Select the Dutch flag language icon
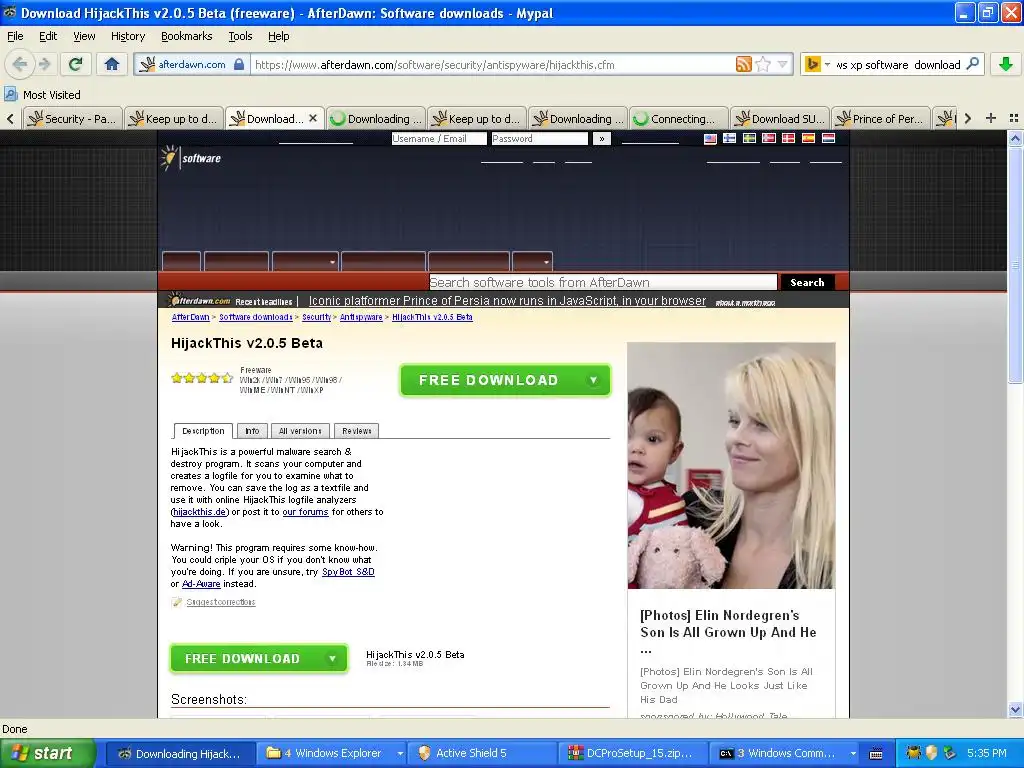The width and height of the screenshot is (1024, 768). (x=828, y=138)
